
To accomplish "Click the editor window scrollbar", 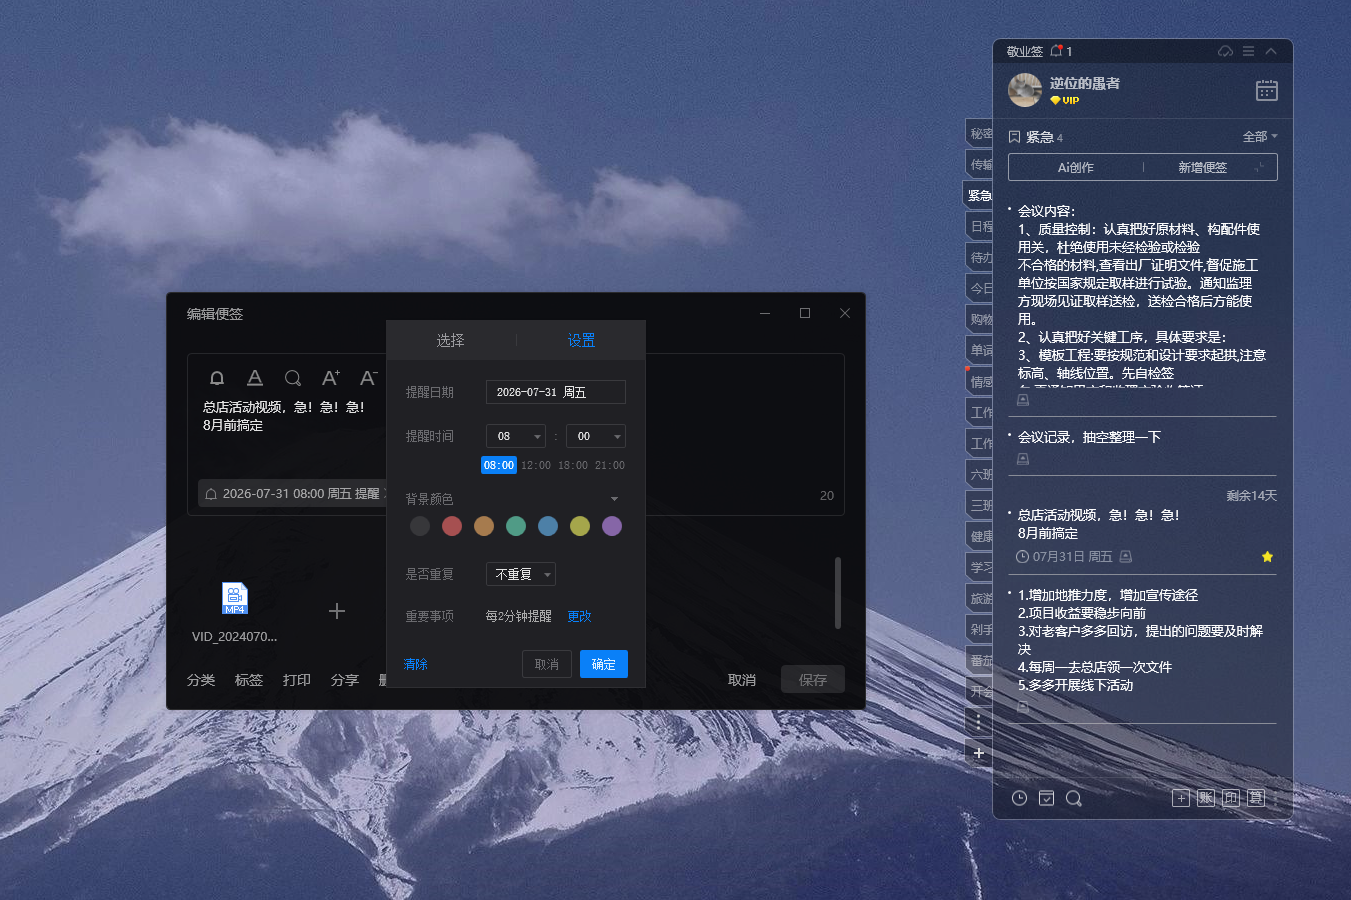I will pyautogui.click(x=838, y=593).
